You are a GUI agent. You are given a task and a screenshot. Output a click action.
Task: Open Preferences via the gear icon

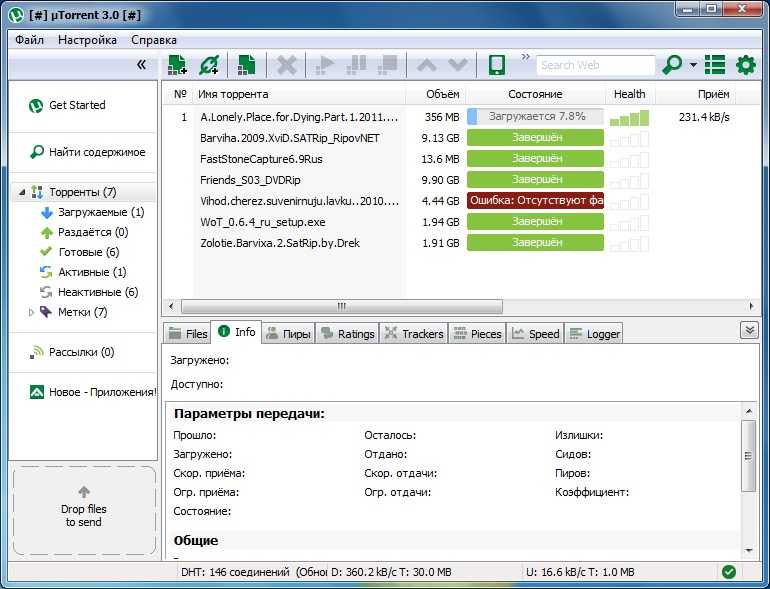[x=745, y=64]
